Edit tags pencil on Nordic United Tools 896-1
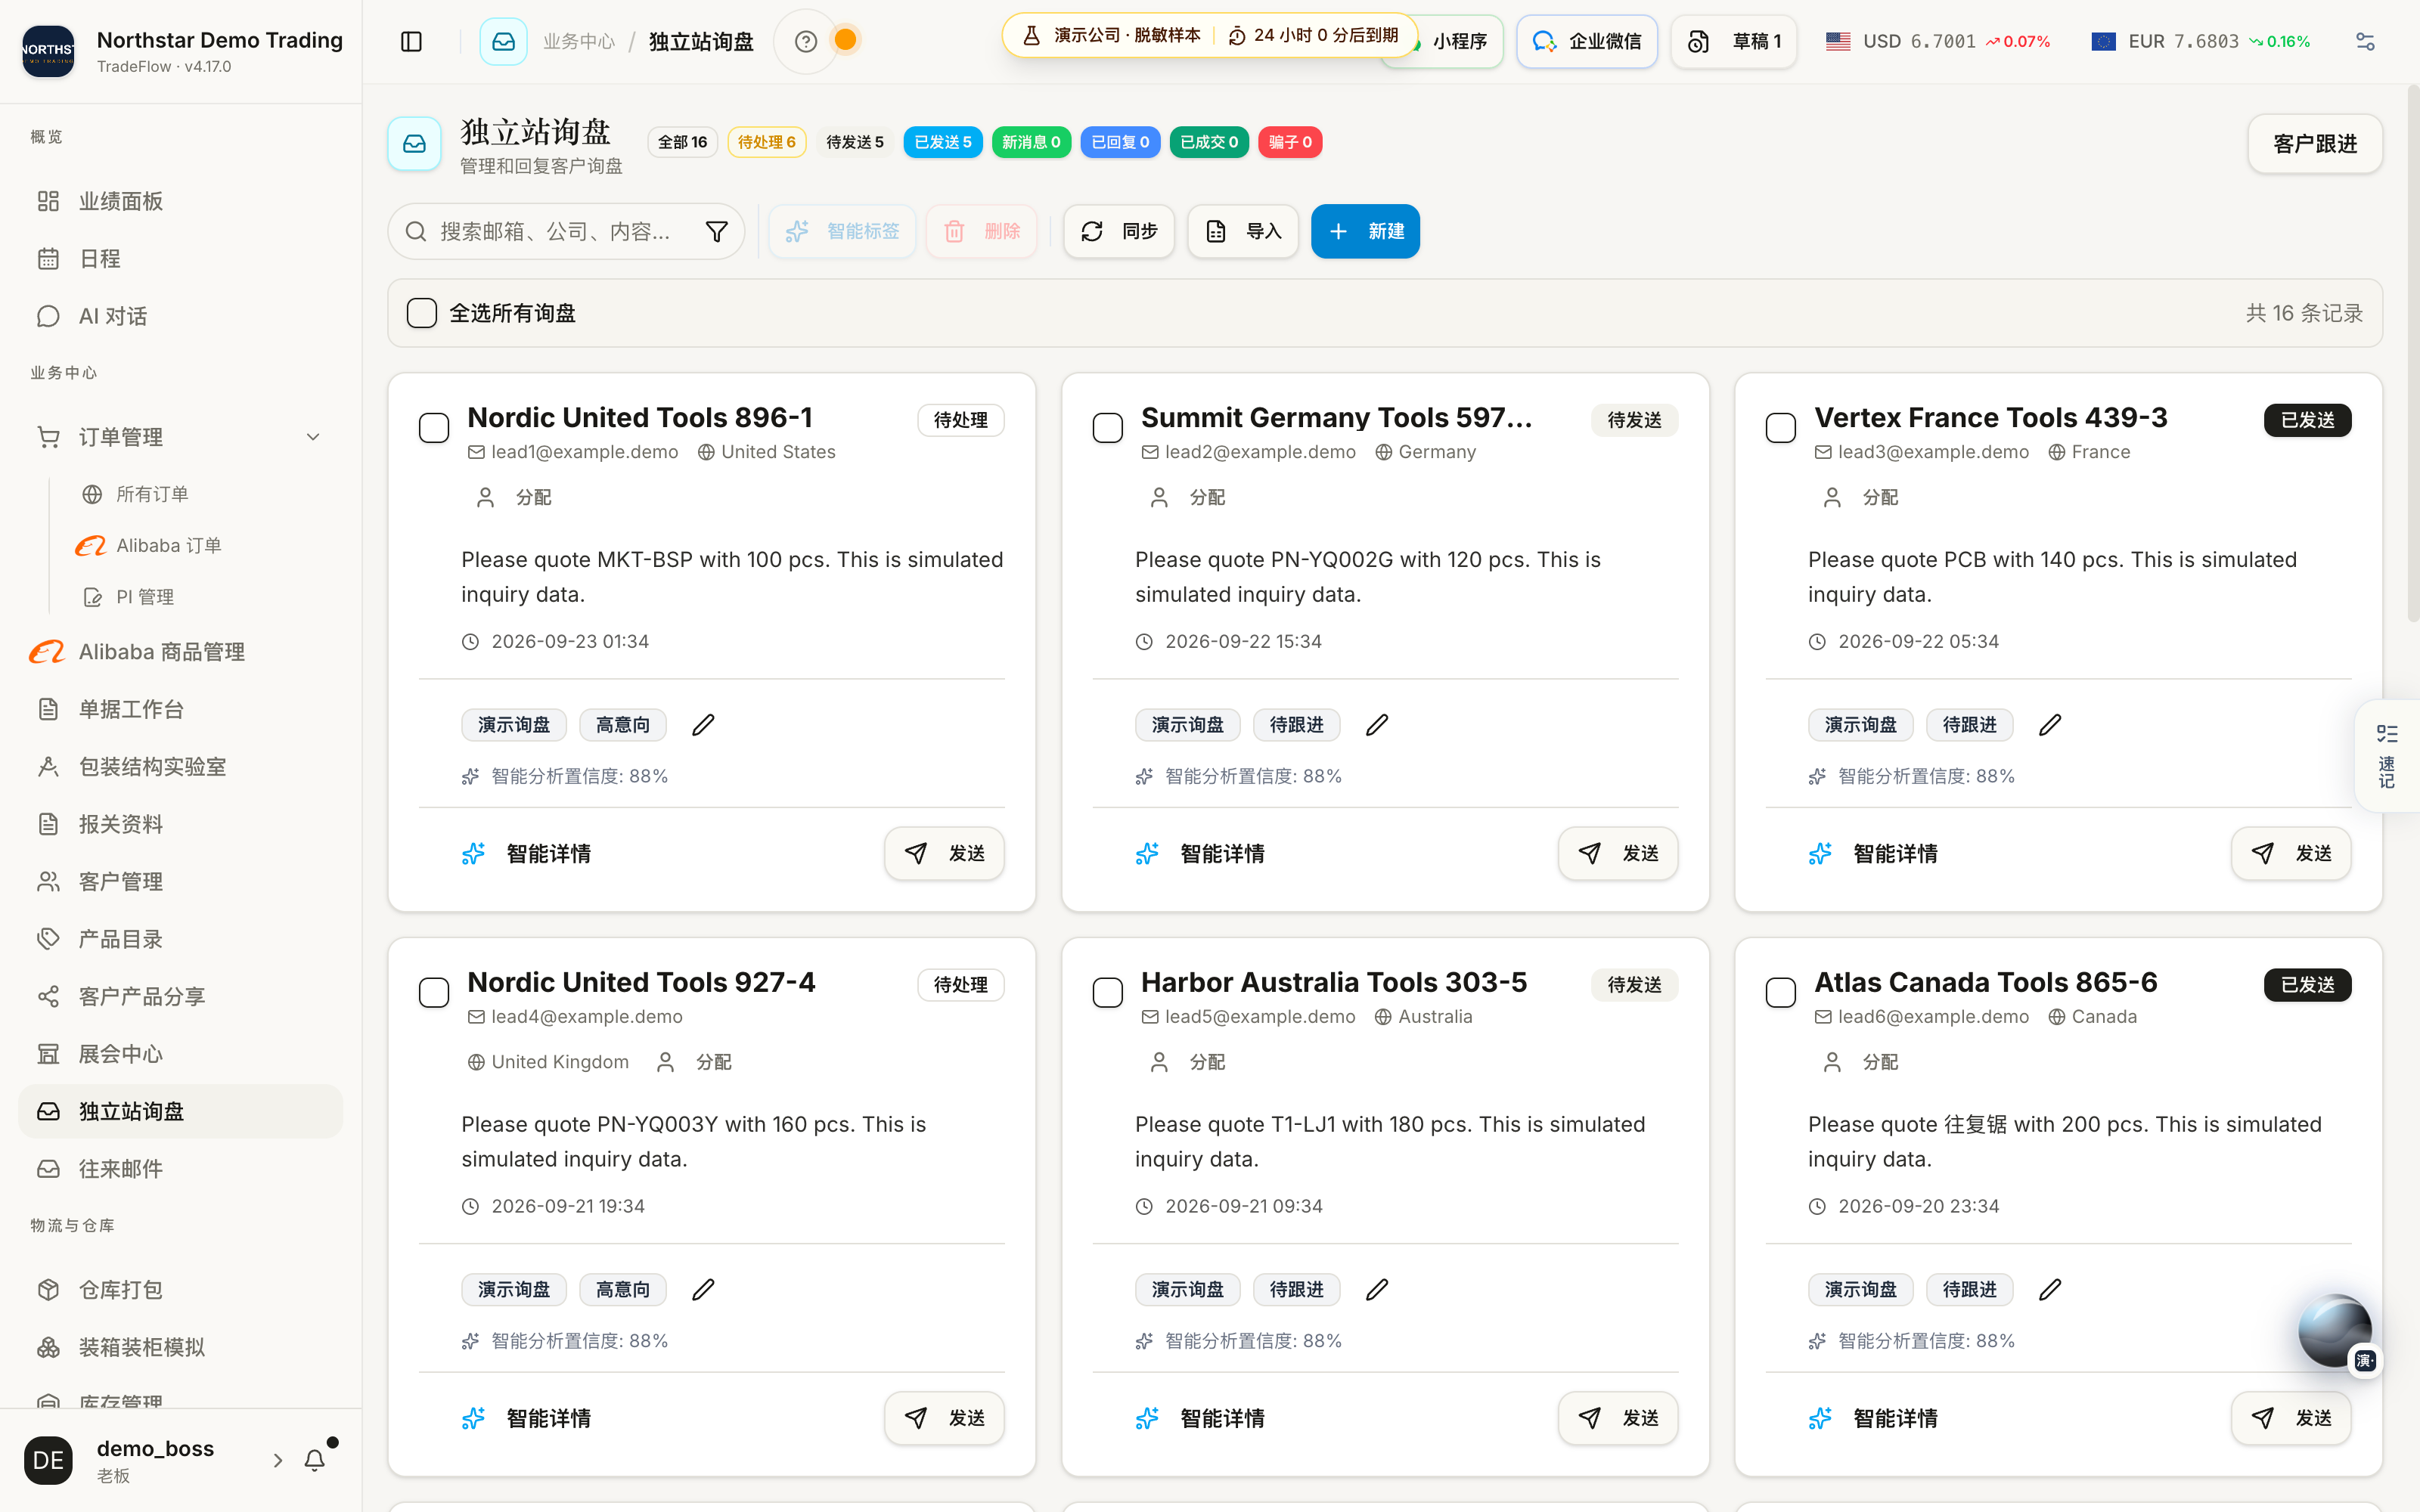 point(703,725)
